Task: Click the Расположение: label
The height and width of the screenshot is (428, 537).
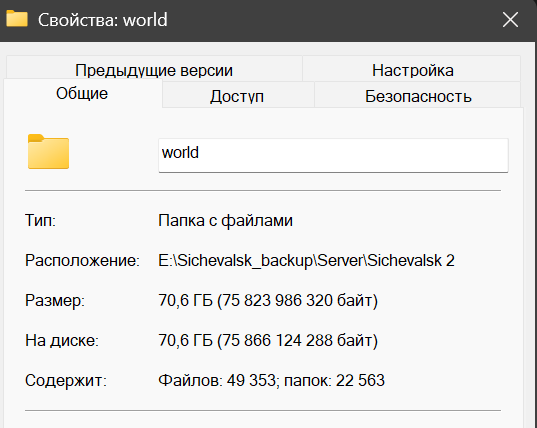Action: coord(82,260)
